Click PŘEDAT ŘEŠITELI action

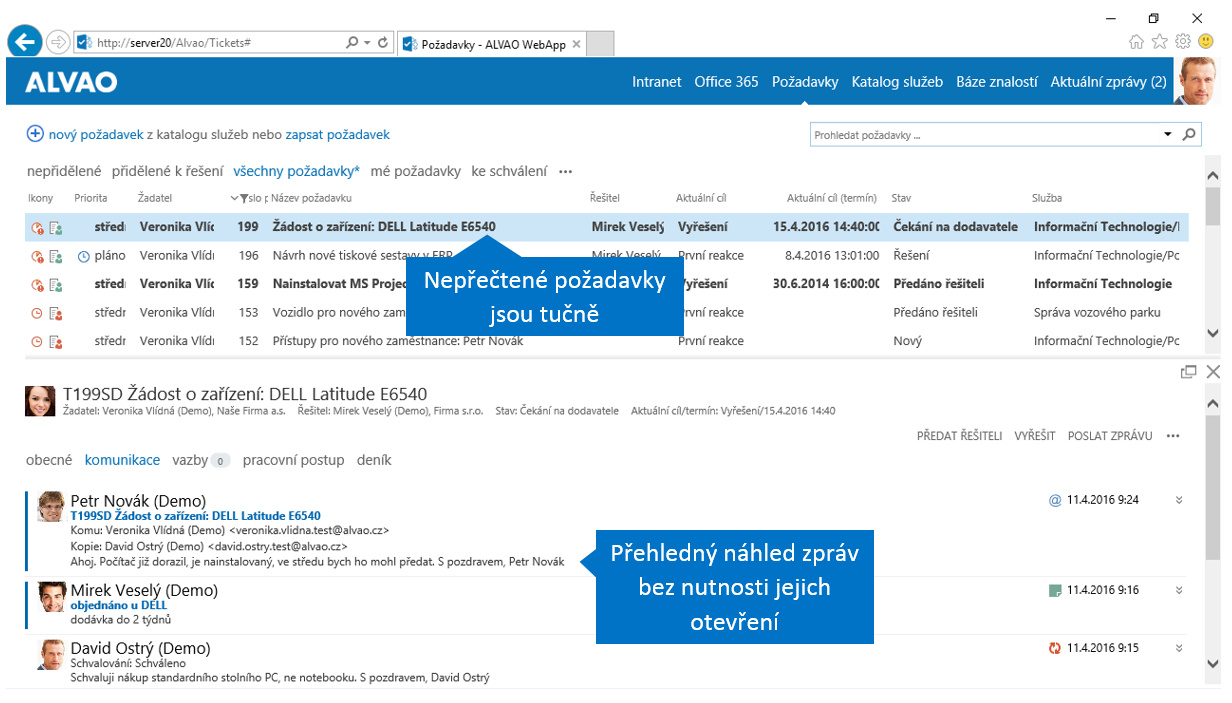[959, 436]
